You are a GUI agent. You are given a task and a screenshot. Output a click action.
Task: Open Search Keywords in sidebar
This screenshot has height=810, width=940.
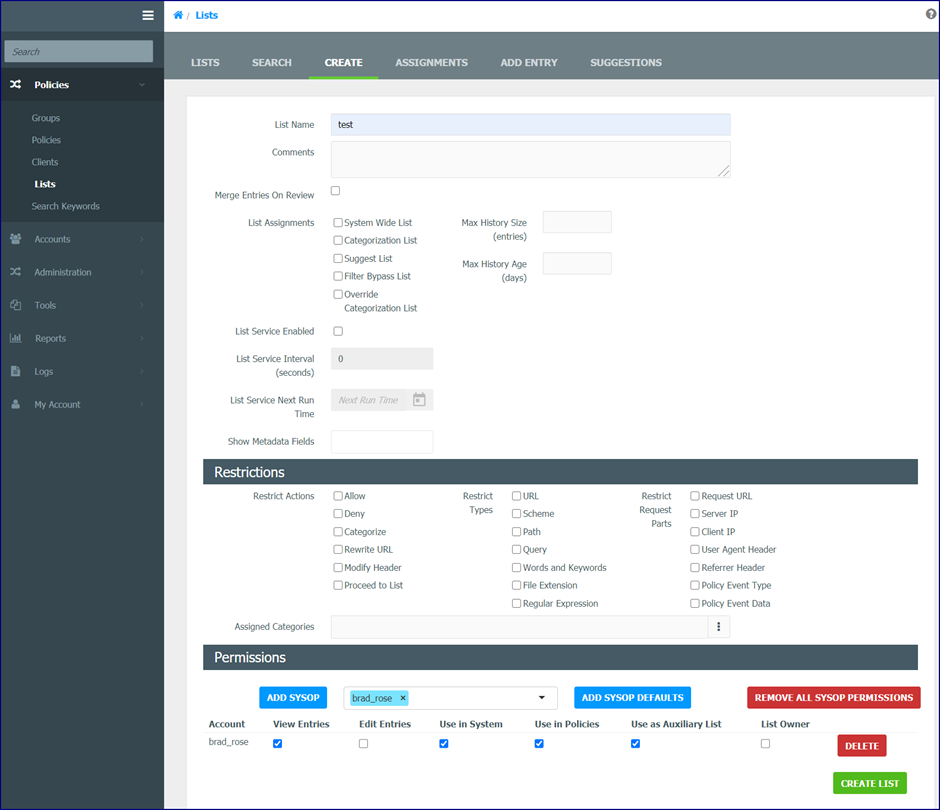click(x=65, y=206)
